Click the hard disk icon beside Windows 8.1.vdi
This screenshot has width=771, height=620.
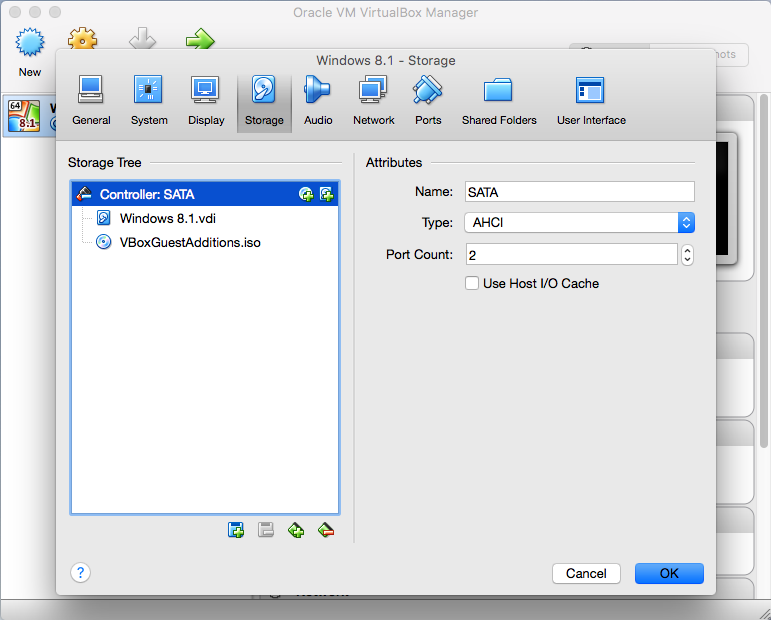(x=104, y=218)
